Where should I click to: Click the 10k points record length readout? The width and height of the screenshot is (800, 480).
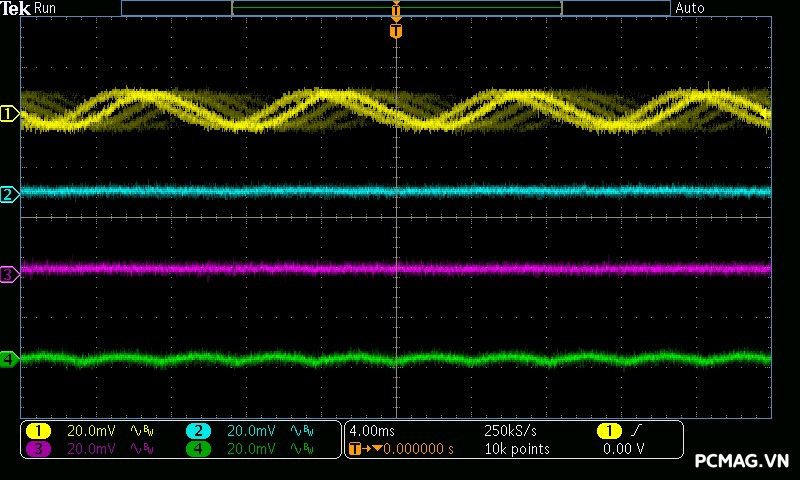click(x=516, y=449)
